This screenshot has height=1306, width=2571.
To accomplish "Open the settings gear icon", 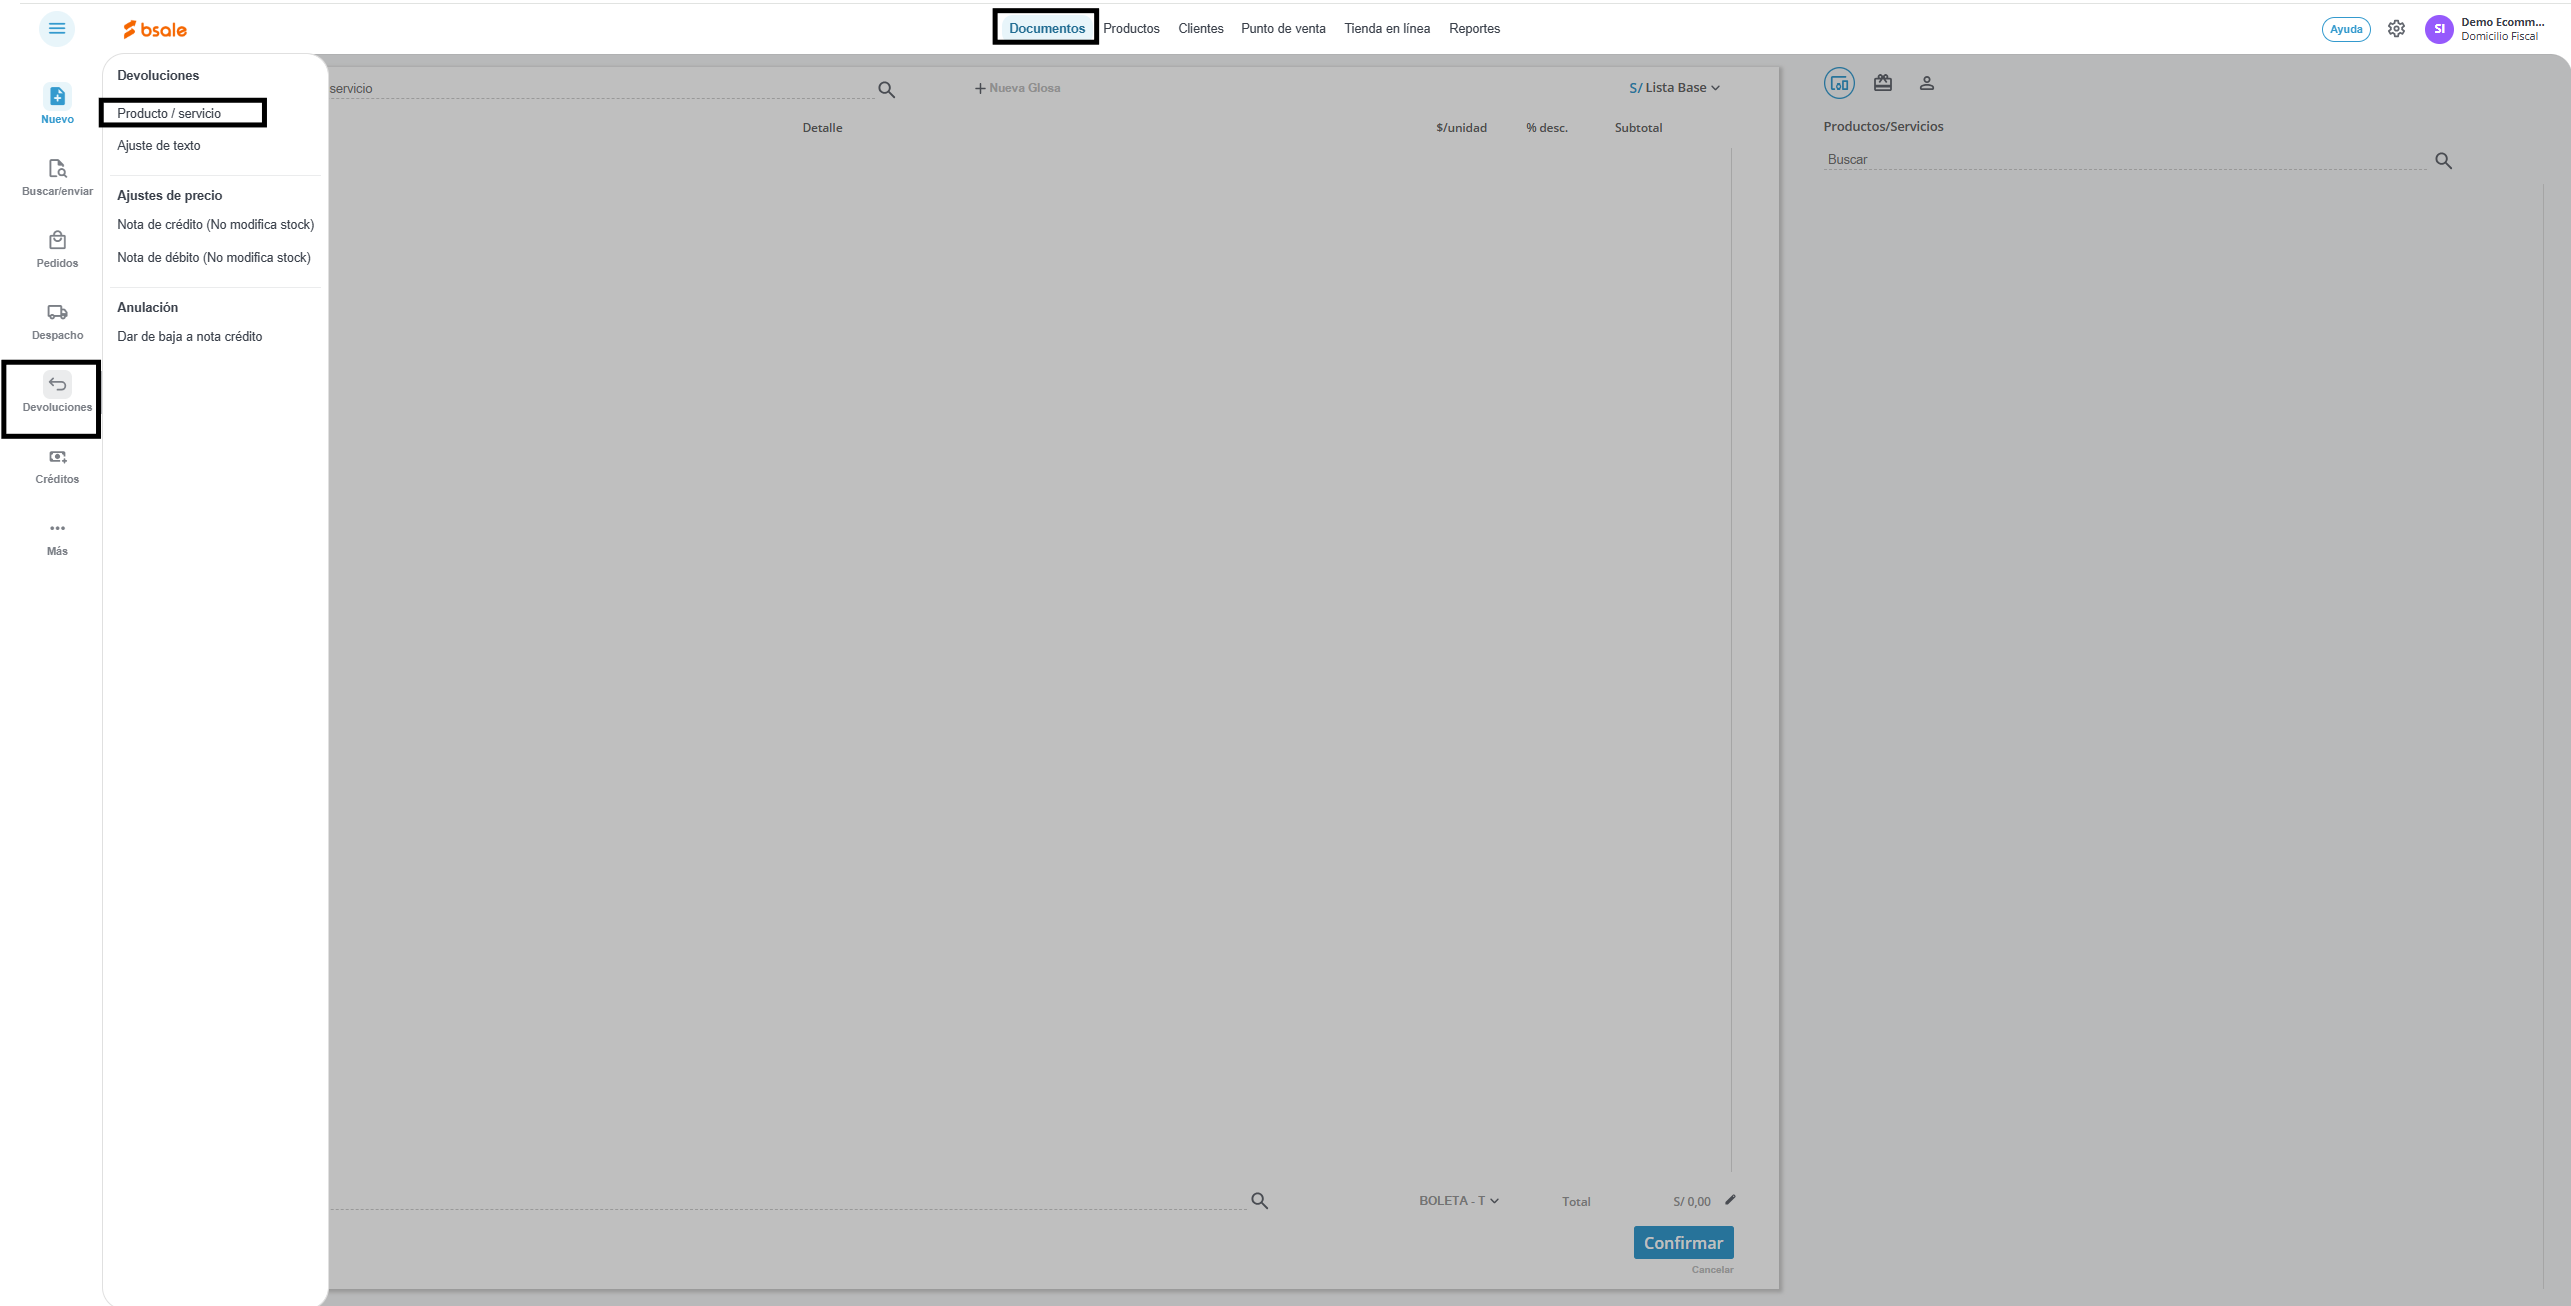I will [x=2396, y=29].
